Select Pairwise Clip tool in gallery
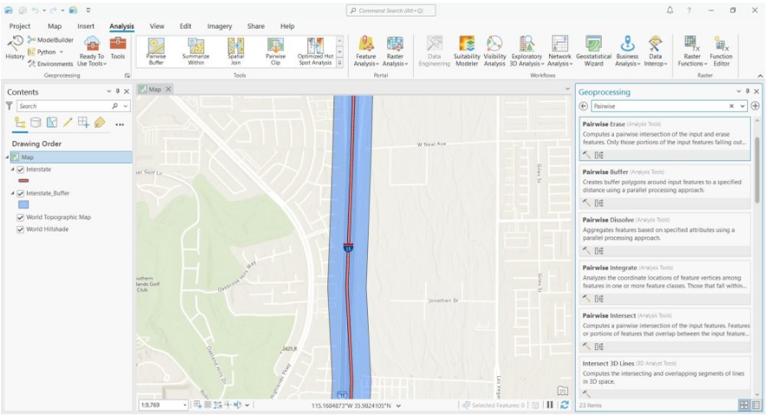The image size is (768, 416). click(275, 51)
